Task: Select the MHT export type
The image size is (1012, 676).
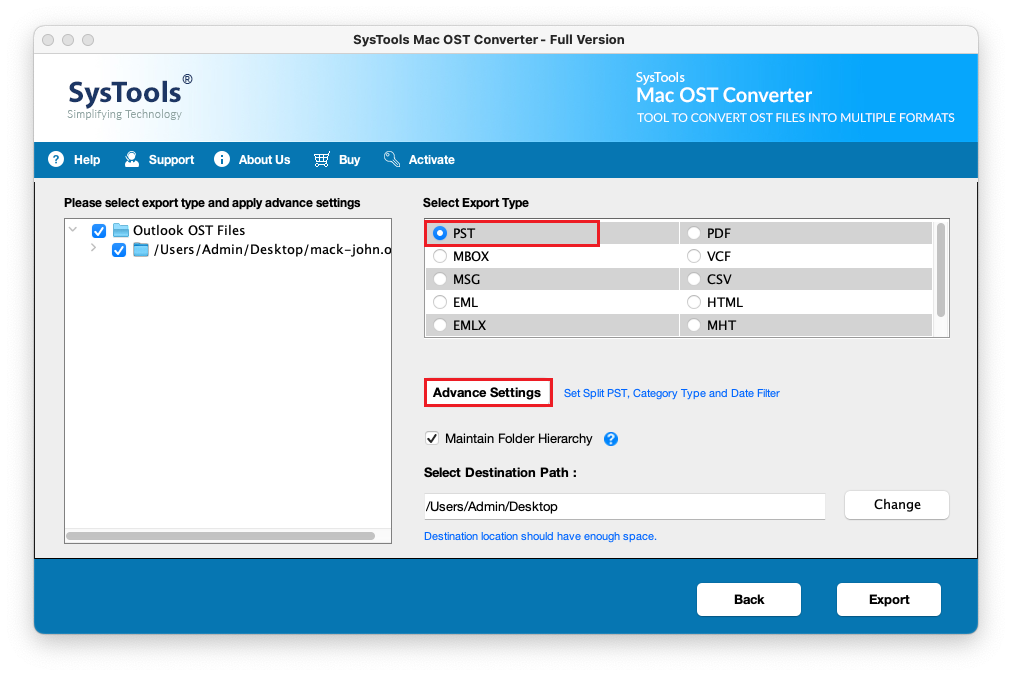Action: pos(694,325)
